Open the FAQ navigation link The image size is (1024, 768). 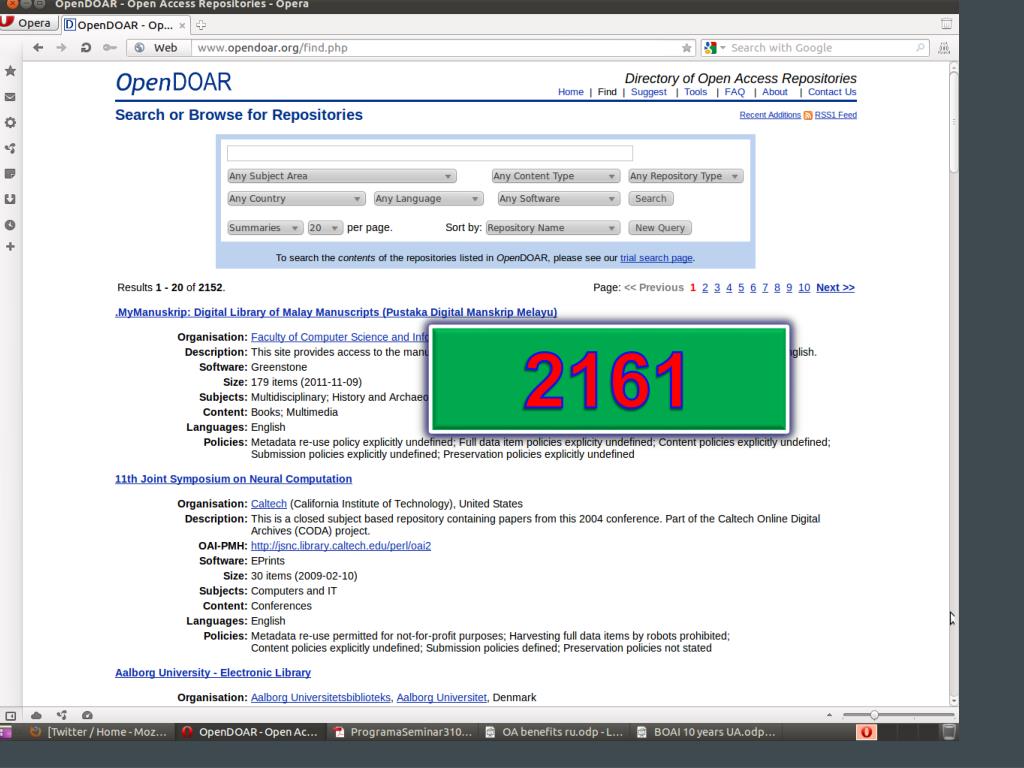735,92
